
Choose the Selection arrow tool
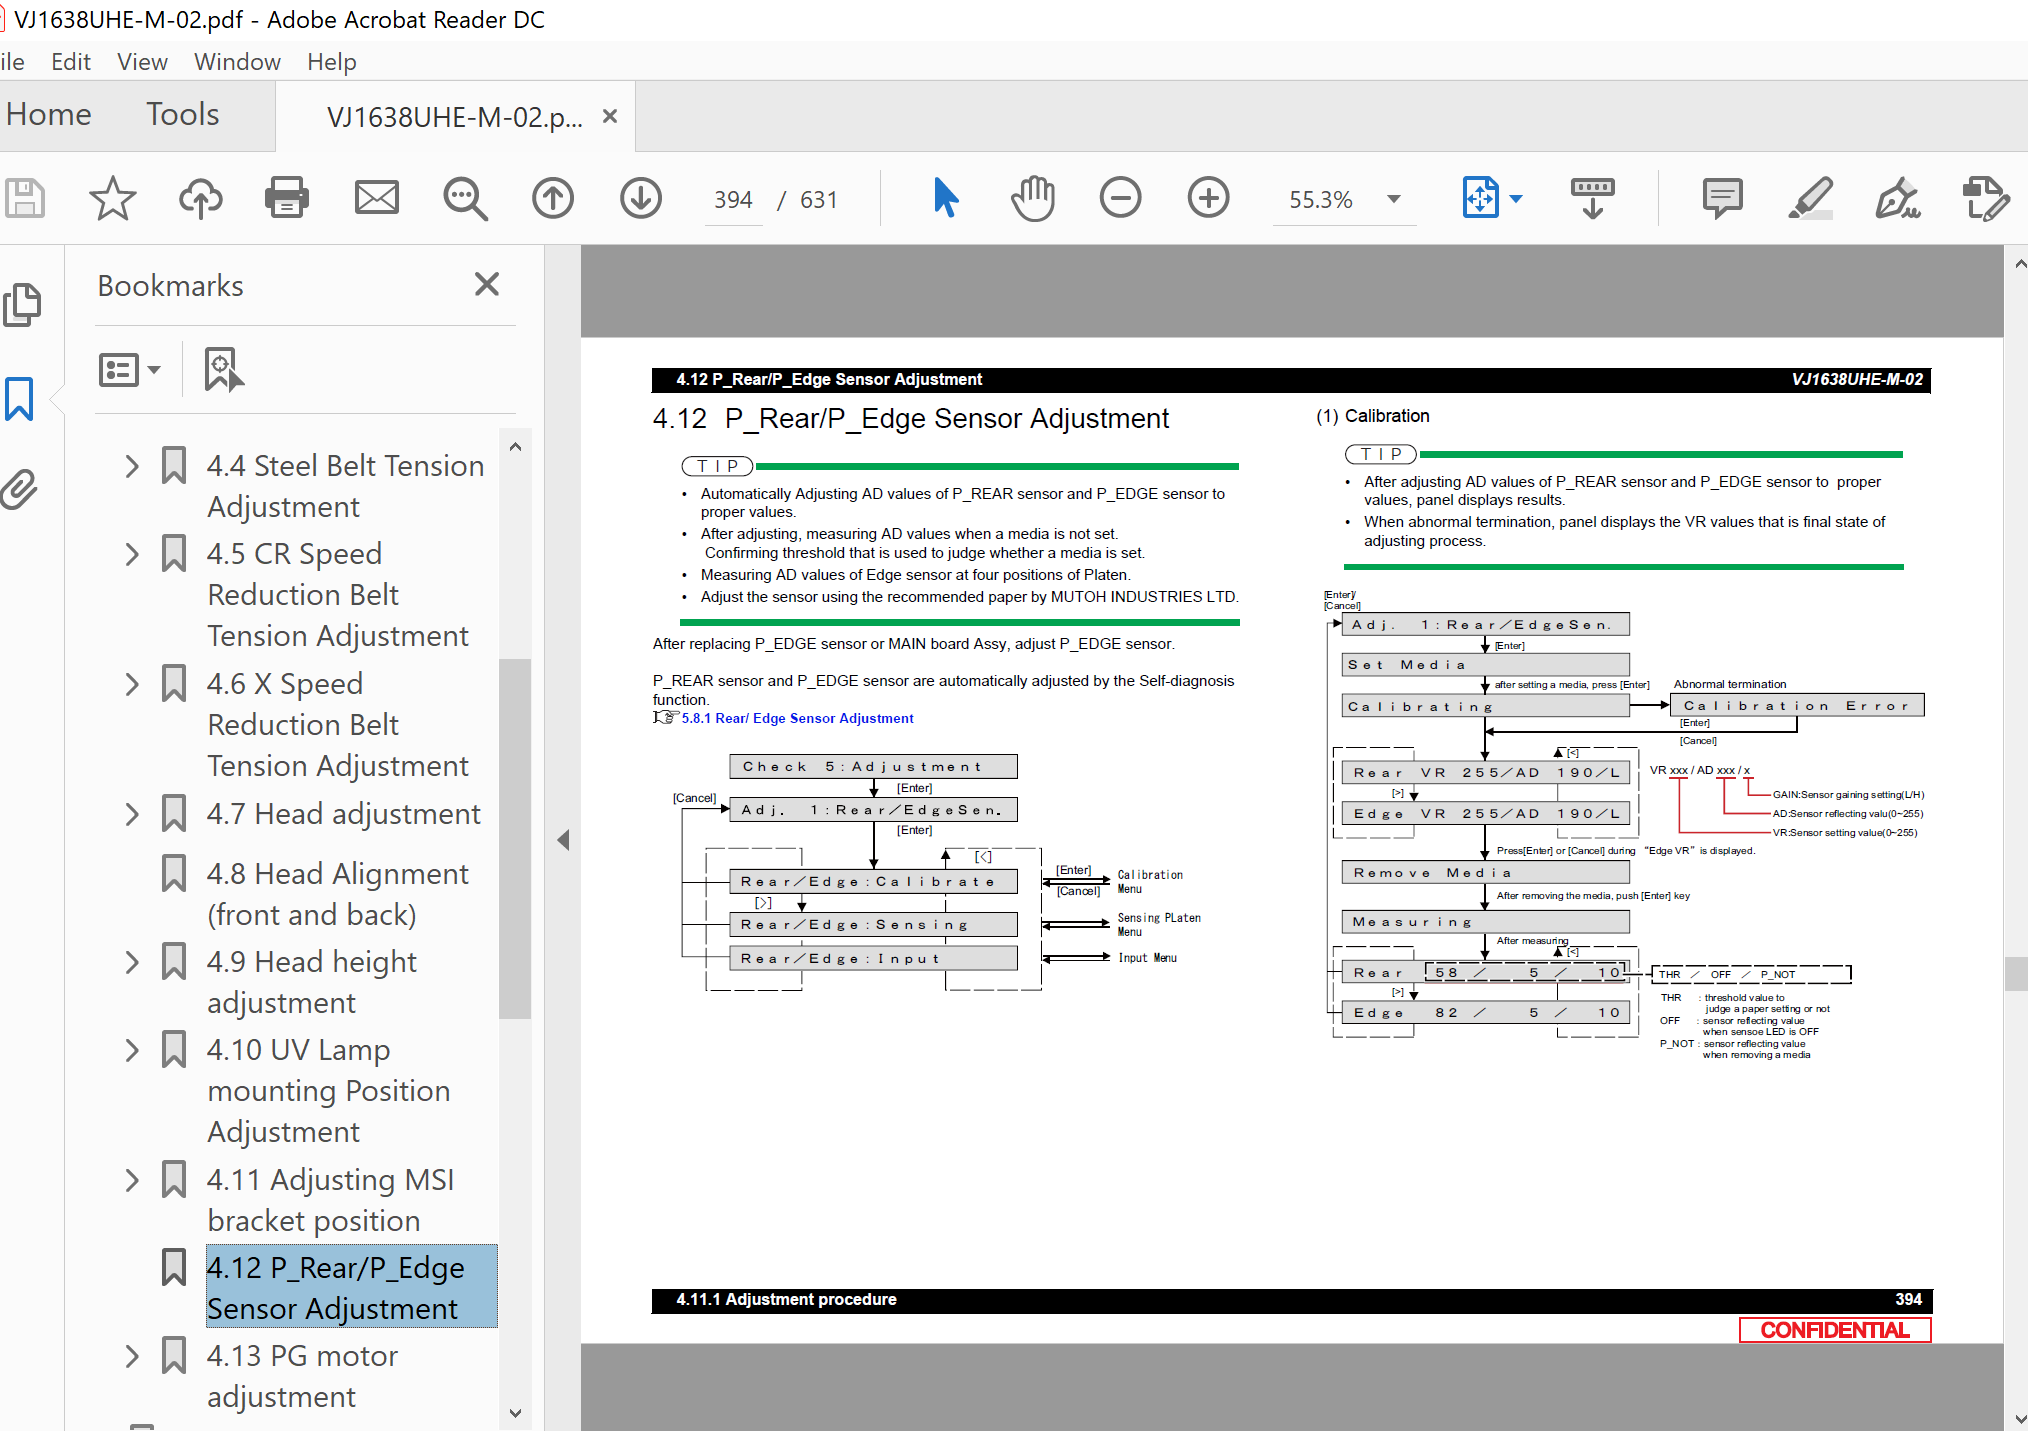click(x=945, y=198)
